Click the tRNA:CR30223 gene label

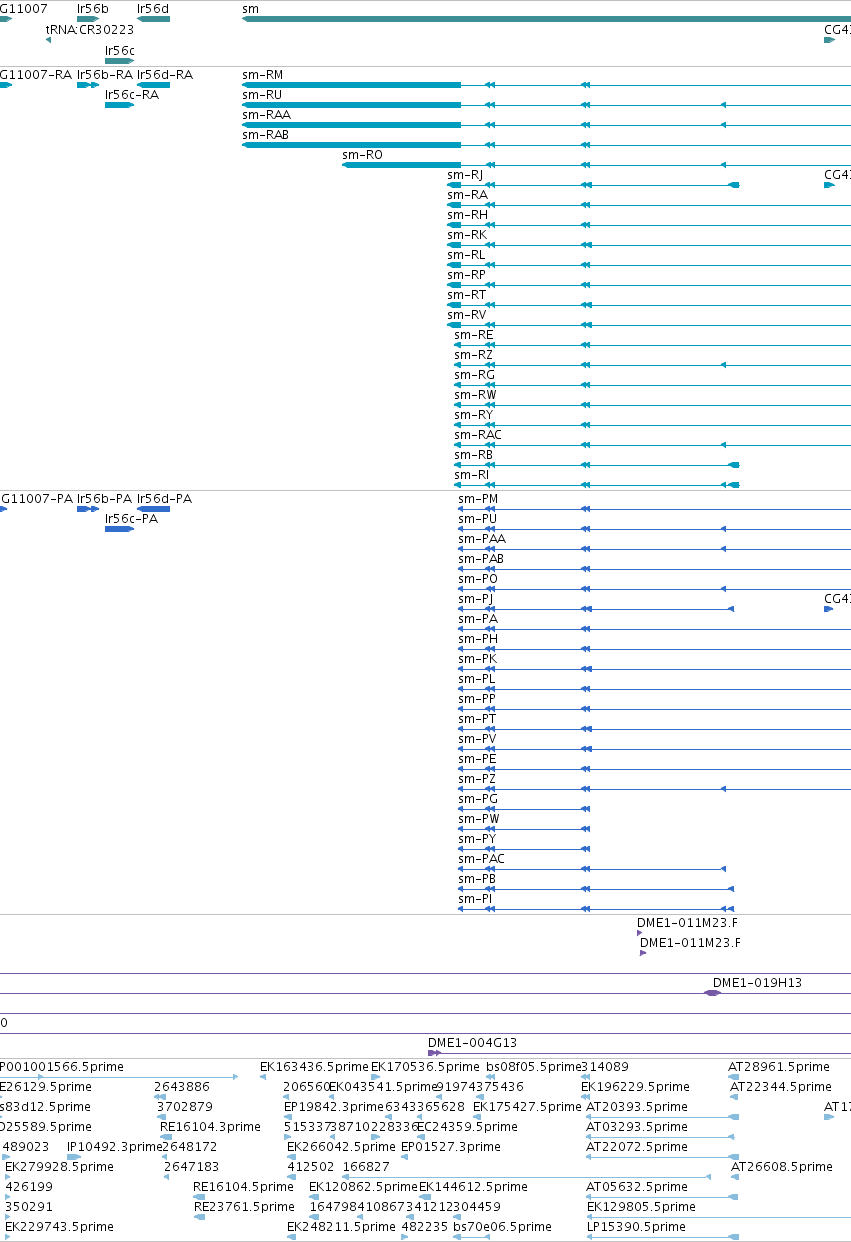89,30
